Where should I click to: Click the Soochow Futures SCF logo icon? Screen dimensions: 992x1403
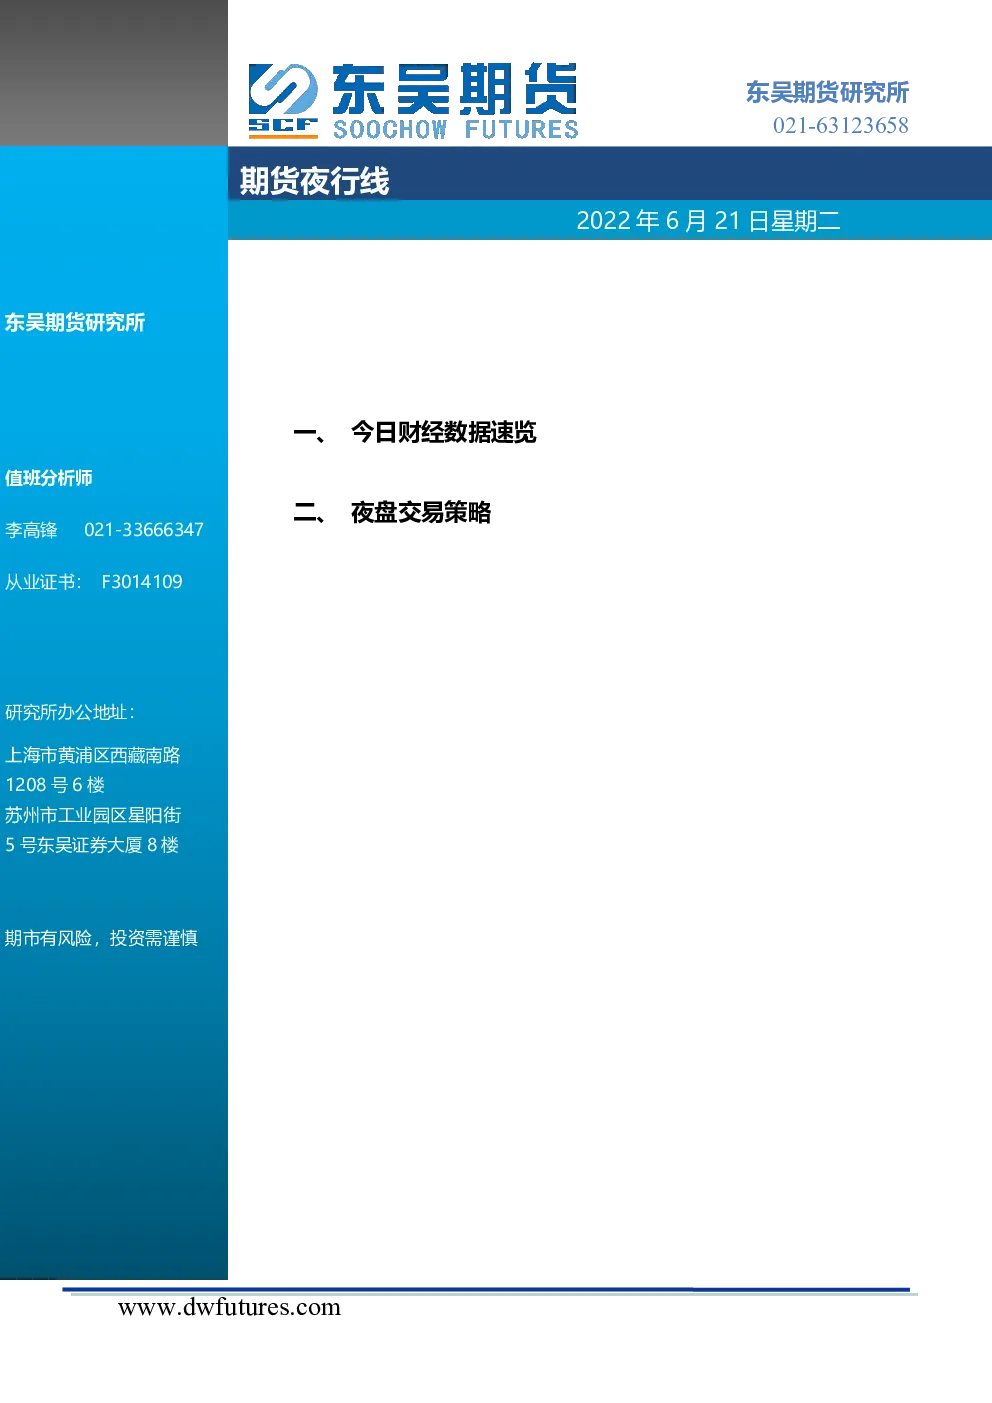[283, 100]
